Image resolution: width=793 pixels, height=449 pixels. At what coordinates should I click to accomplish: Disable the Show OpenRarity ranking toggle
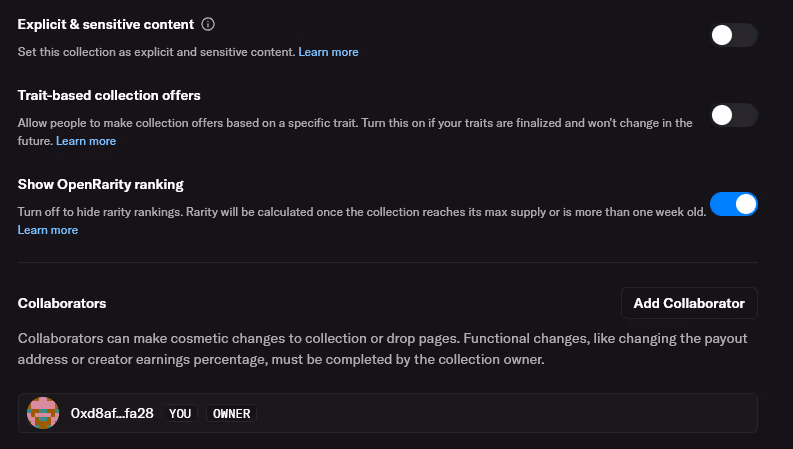[x=733, y=204]
